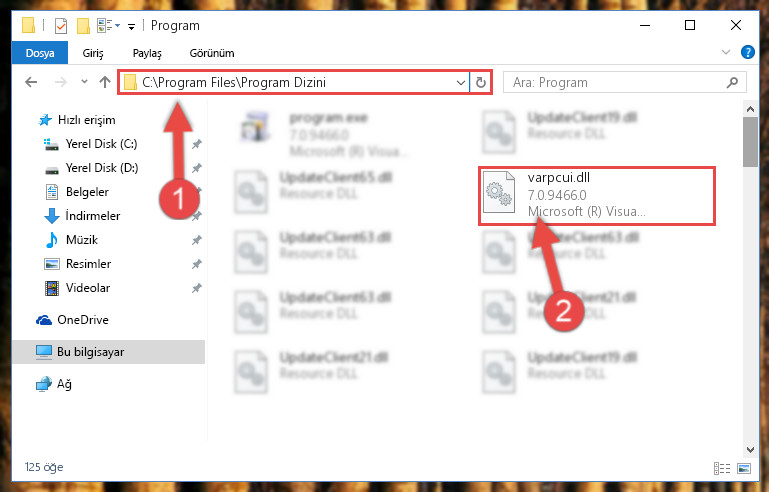
Task: Click the Properties icon in title bar
Action: (x=61, y=26)
